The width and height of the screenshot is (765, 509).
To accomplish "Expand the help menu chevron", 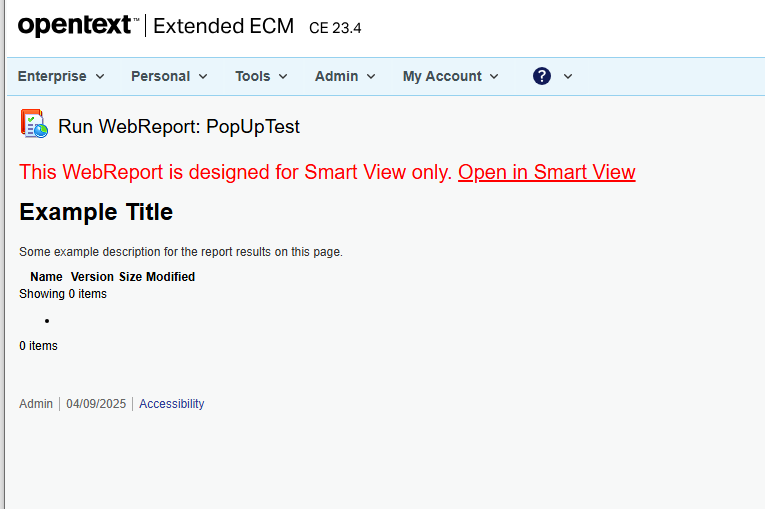I will 568,77.
